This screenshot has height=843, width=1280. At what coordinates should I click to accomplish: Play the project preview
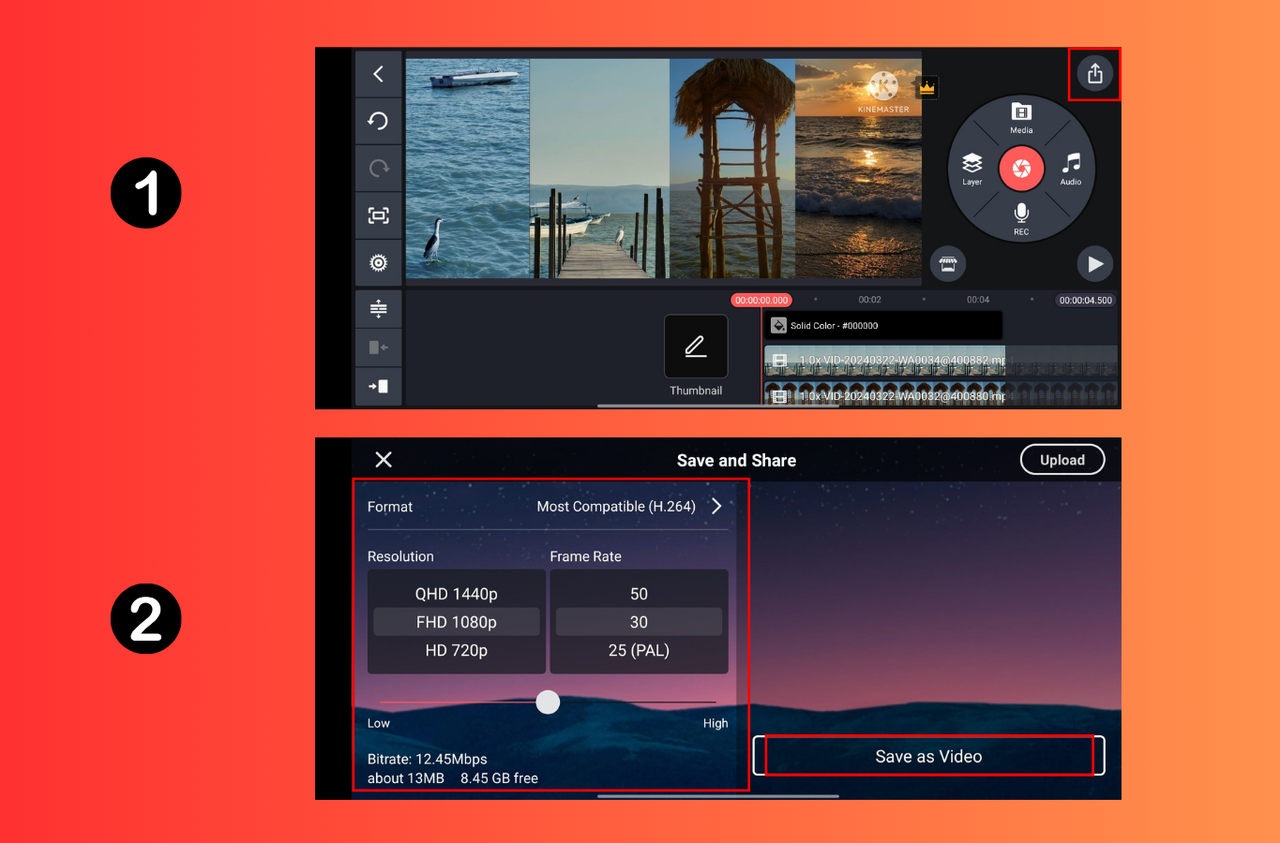tap(1094, 263)
